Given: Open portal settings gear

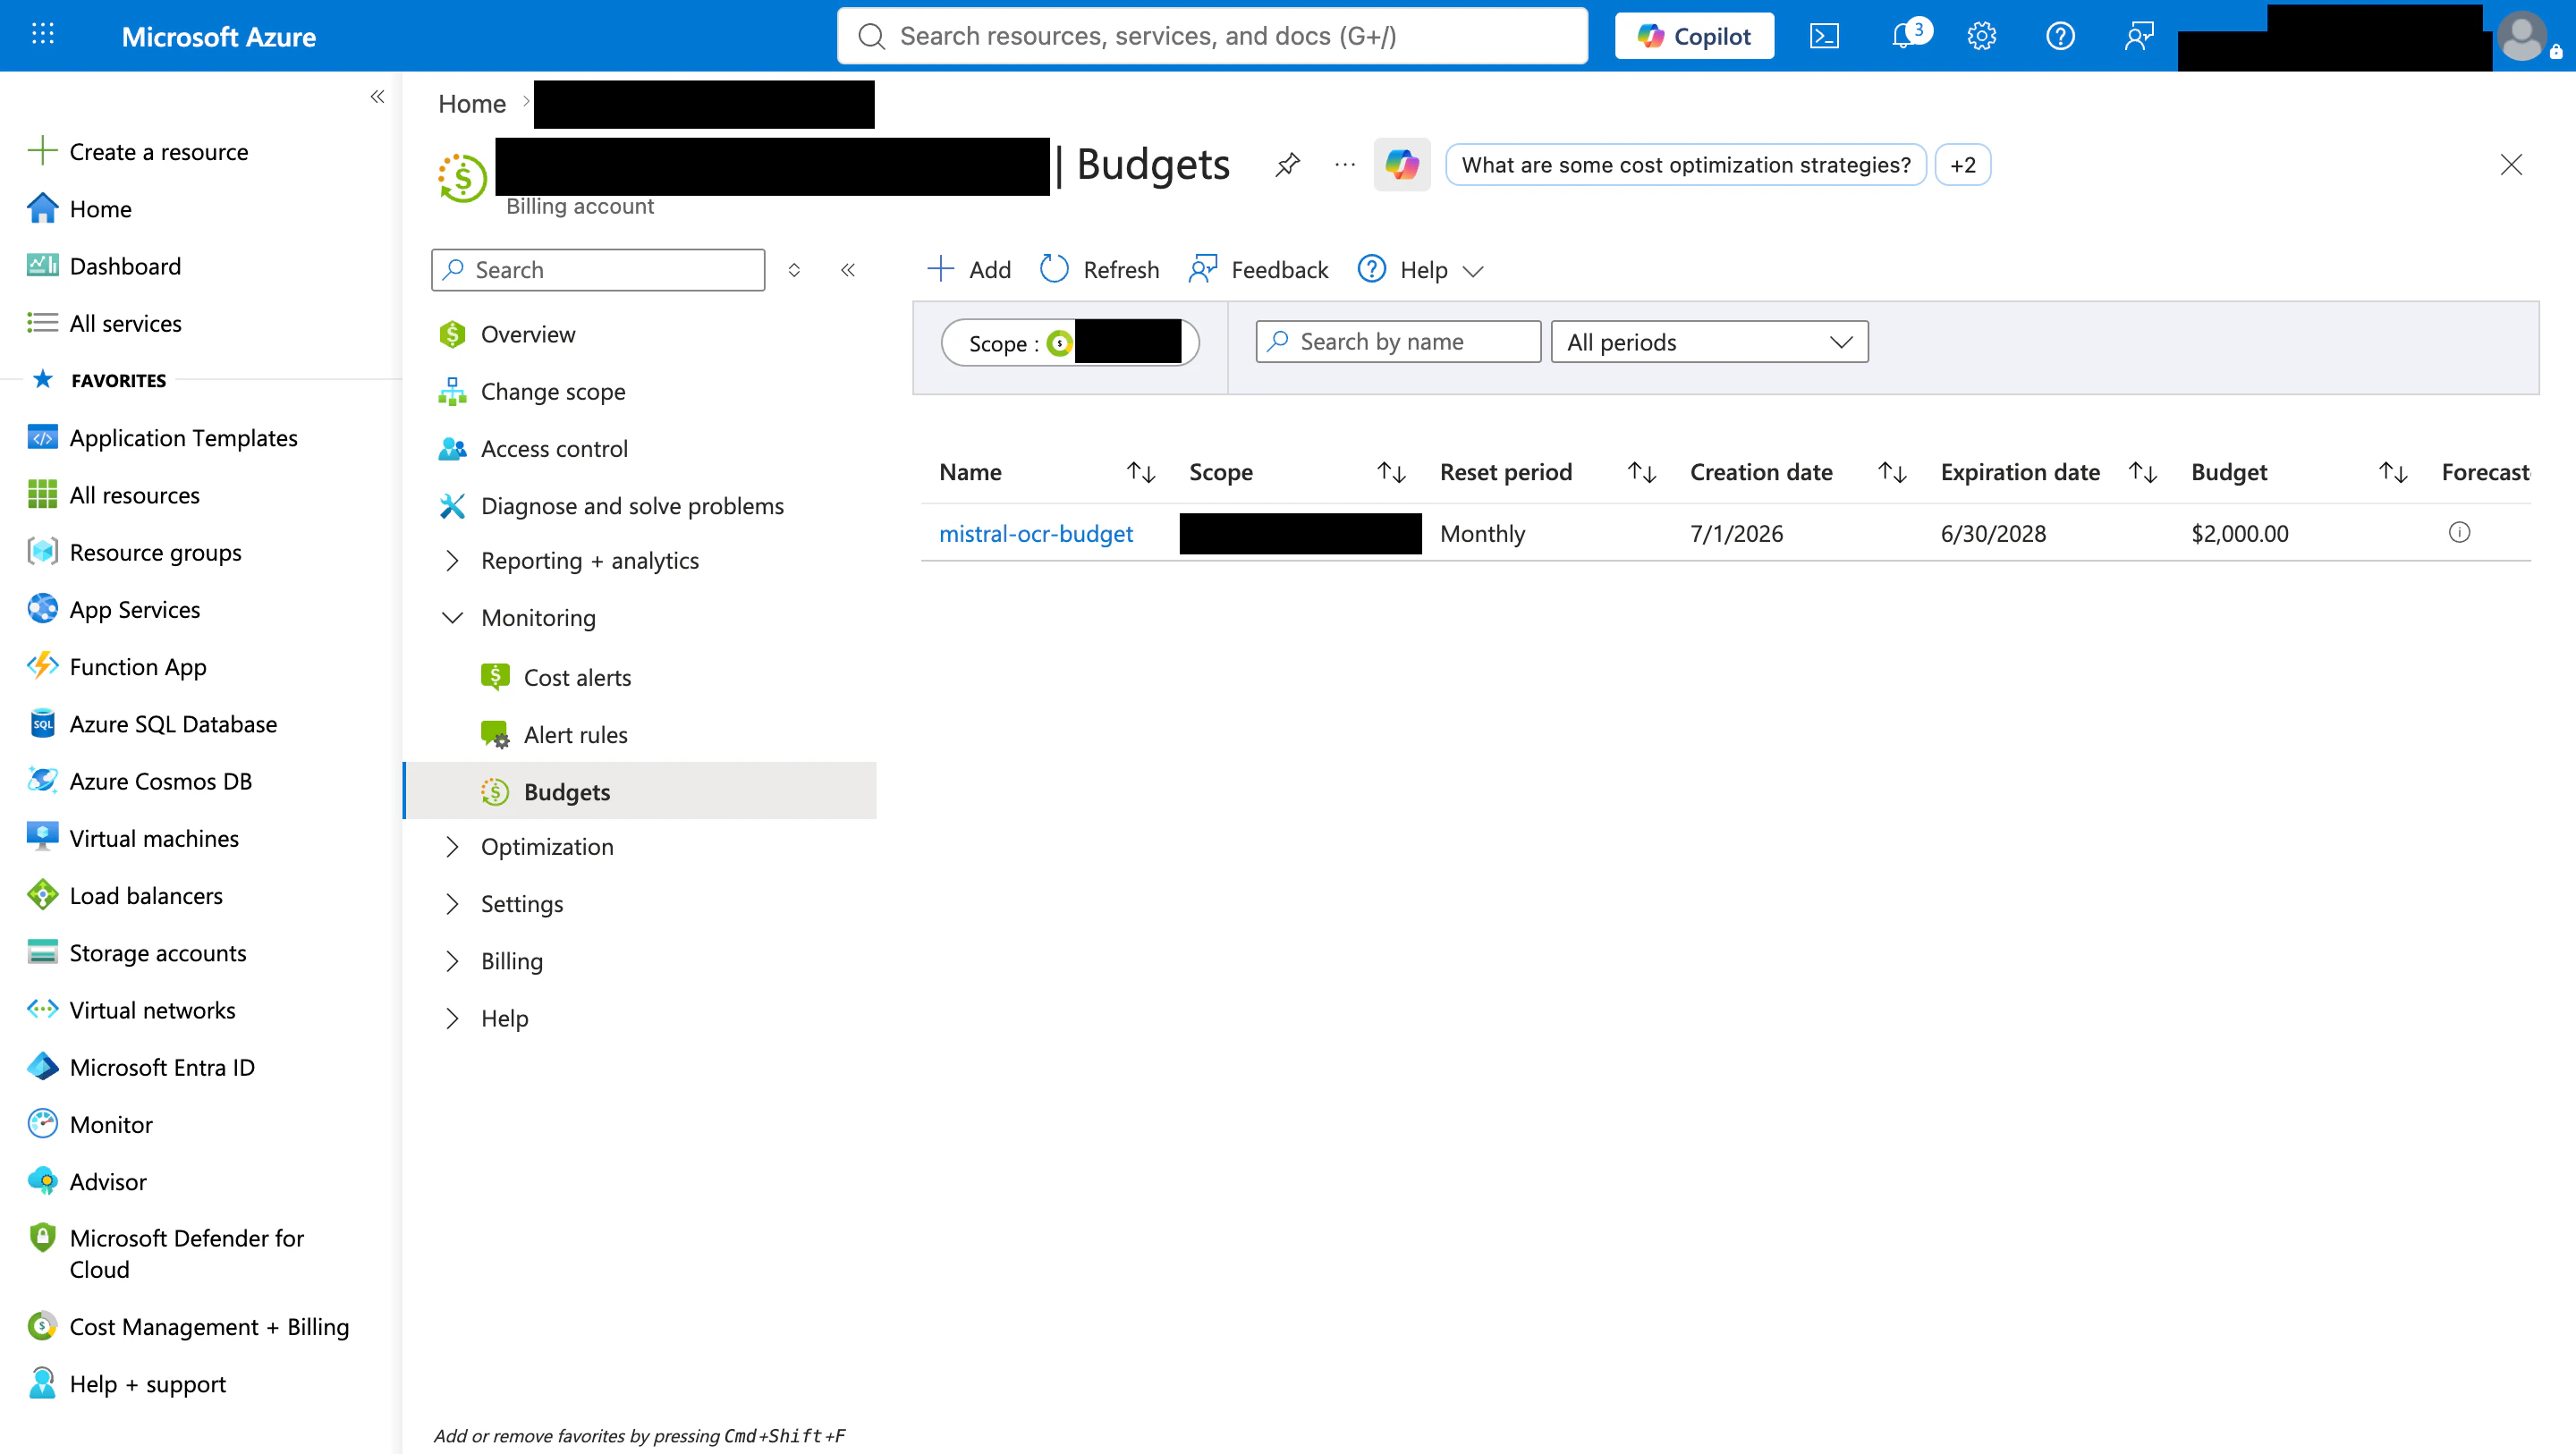Looking at the screenshot, I should tap(1981, 36).
